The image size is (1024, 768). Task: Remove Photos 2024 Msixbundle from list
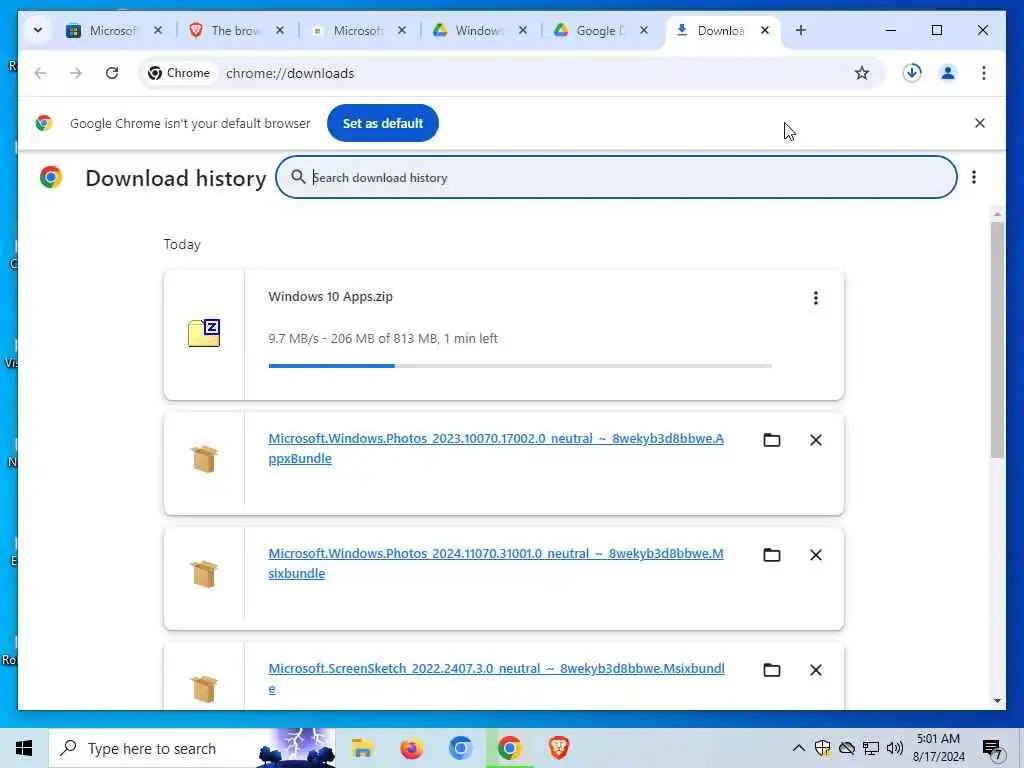pos(816,555)
